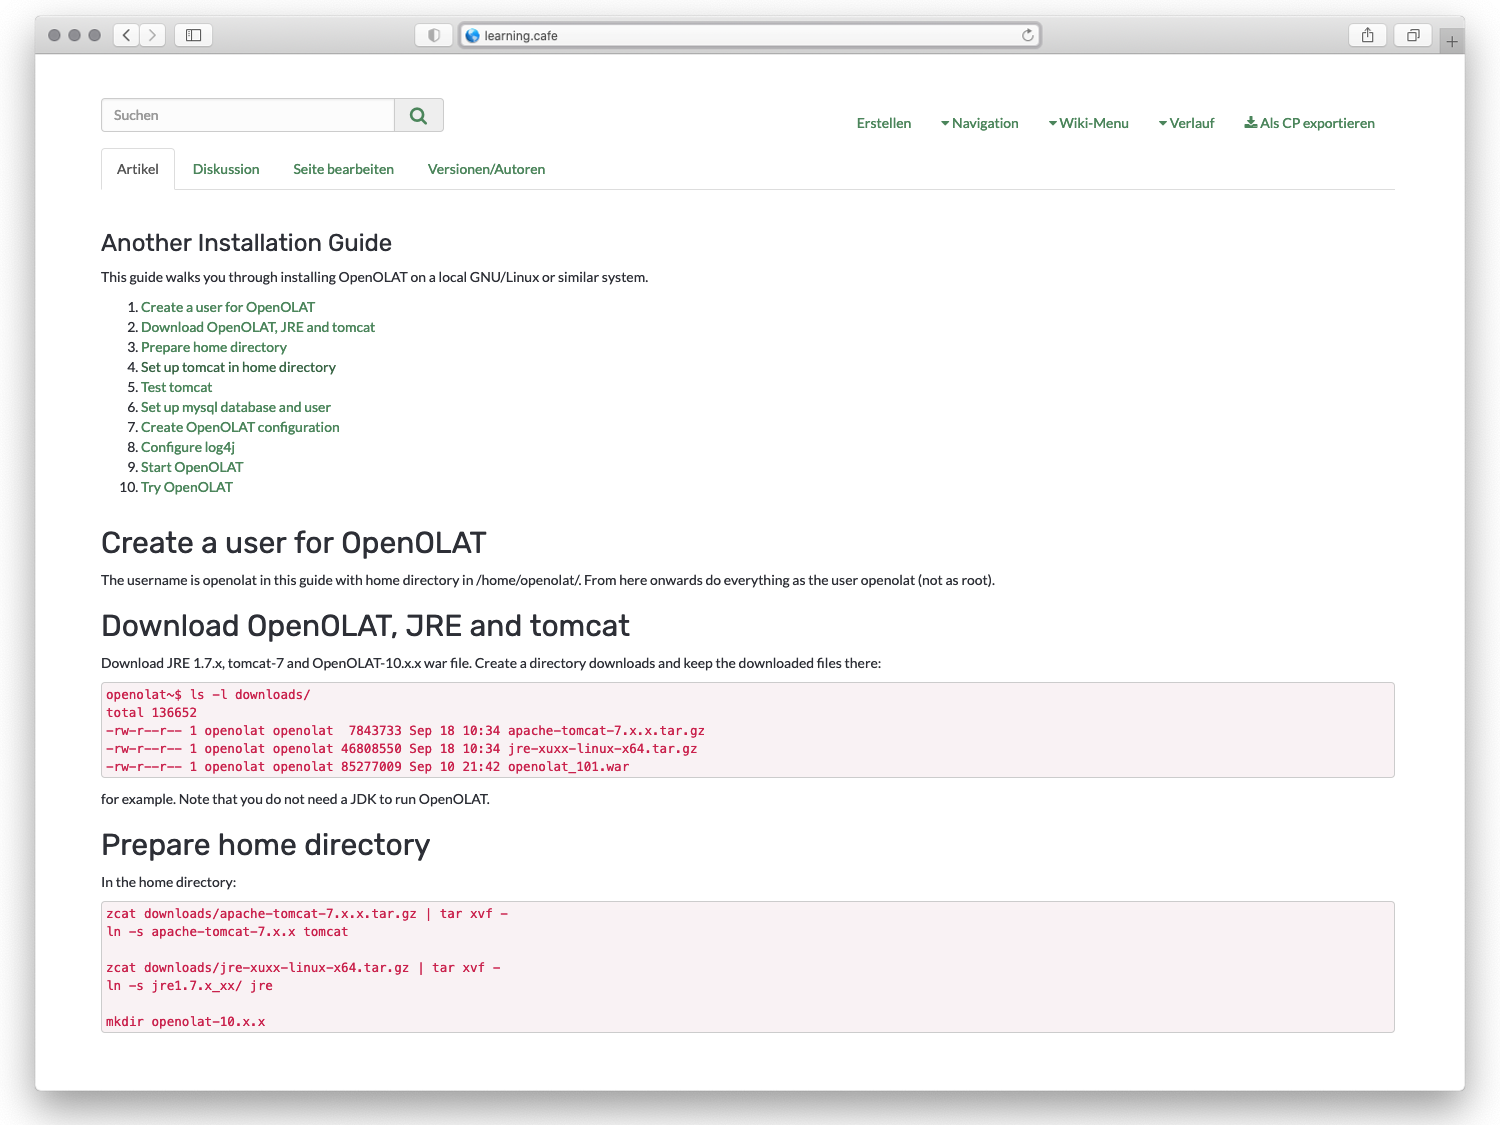Image resolution: width=1500 pixels, height=1125 pixels.
Task: Focus the learning.cafe address bar
Action: 750,35
